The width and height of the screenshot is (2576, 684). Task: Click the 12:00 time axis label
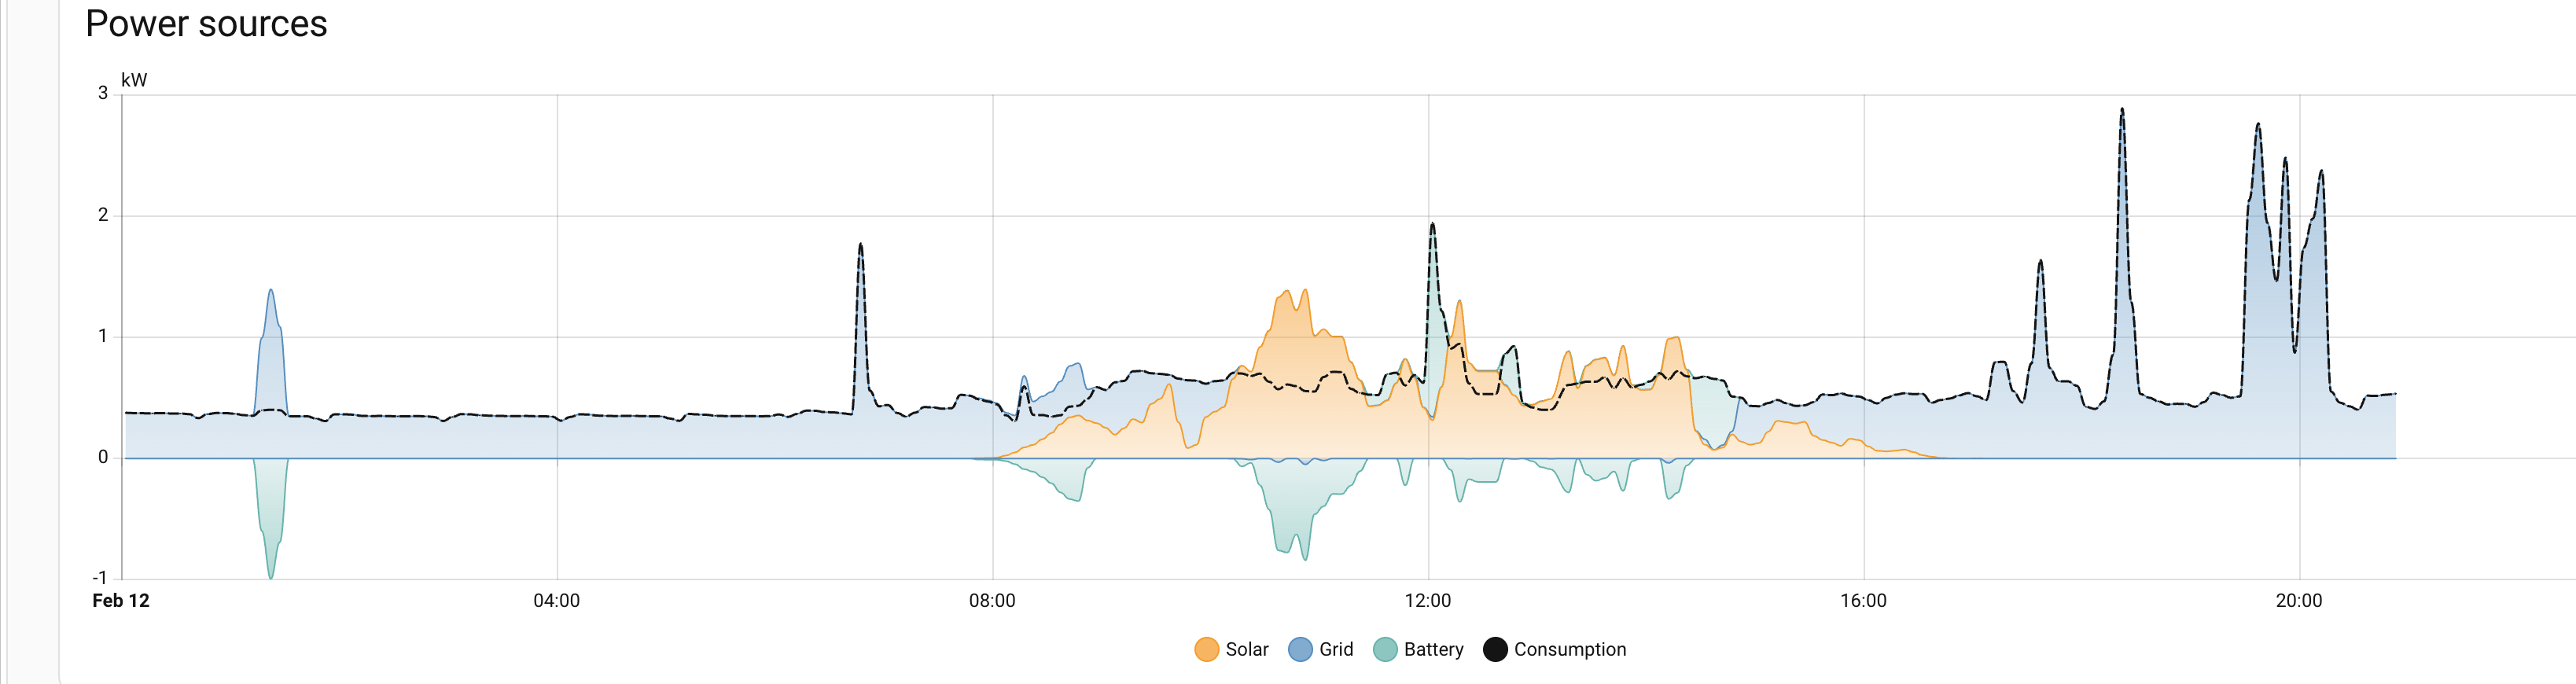(1427, 601)
